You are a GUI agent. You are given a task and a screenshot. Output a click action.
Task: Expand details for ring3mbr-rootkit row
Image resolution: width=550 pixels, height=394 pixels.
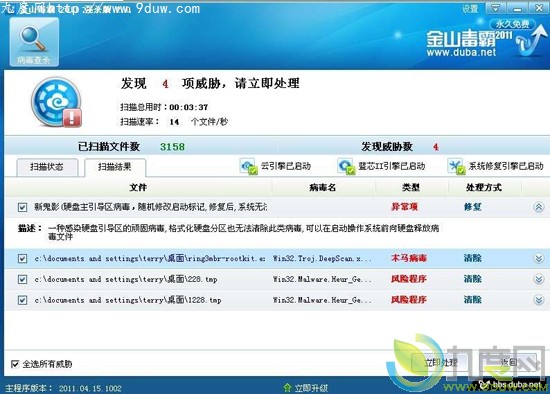tap(539, 259)
